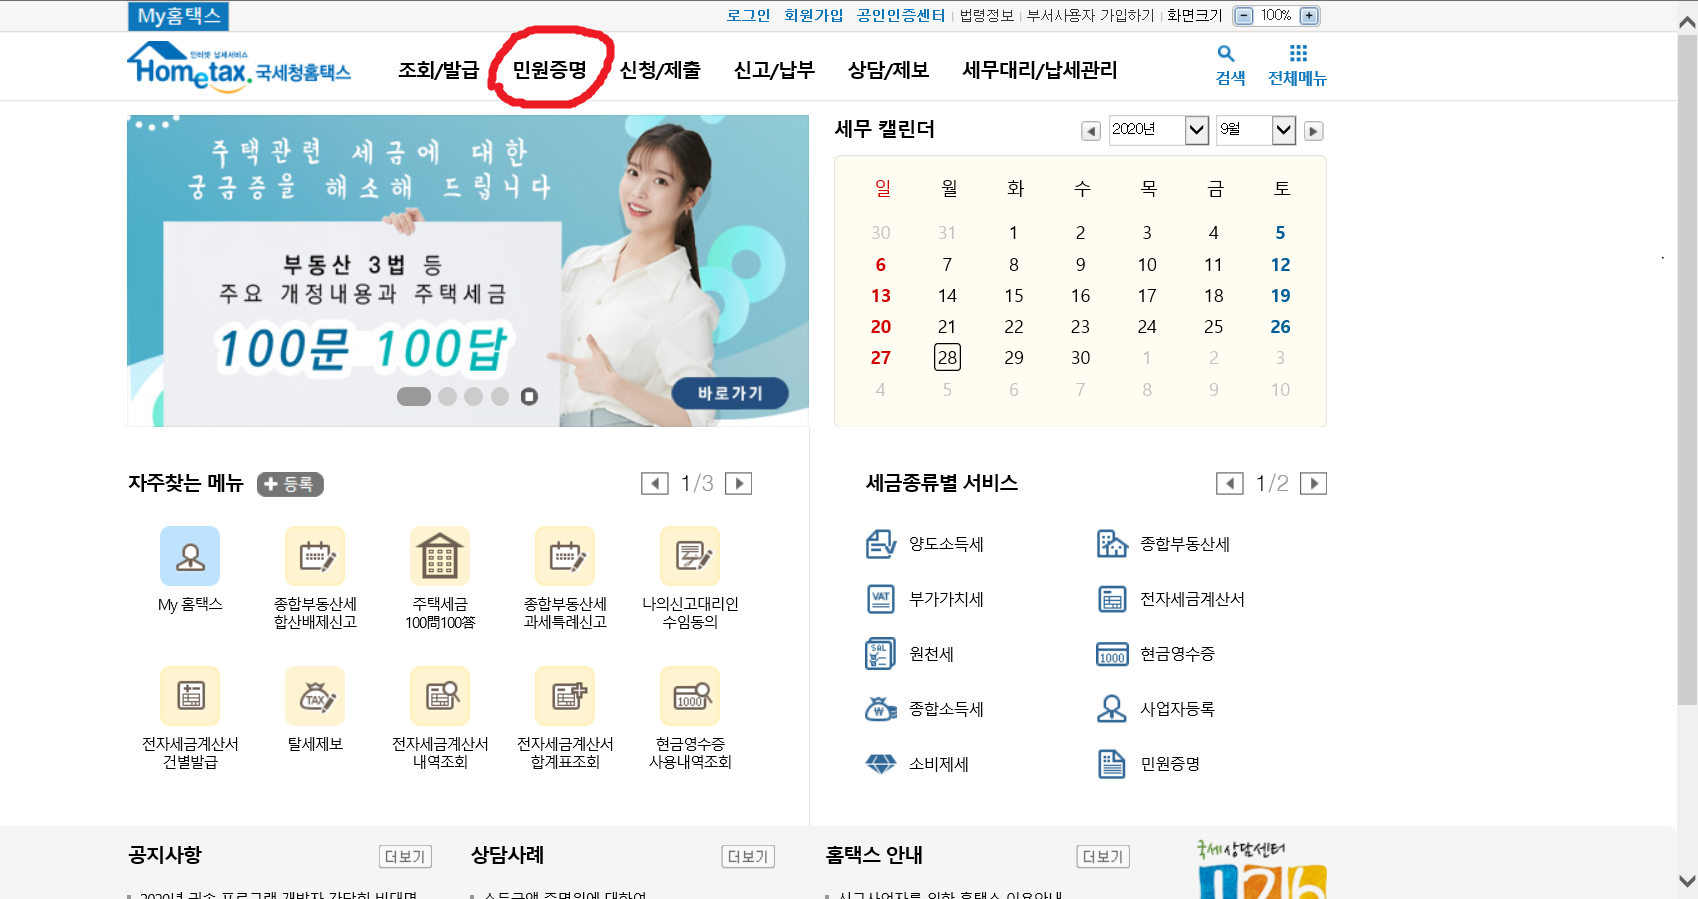Click the 등록 button for favorite menus

290,484
